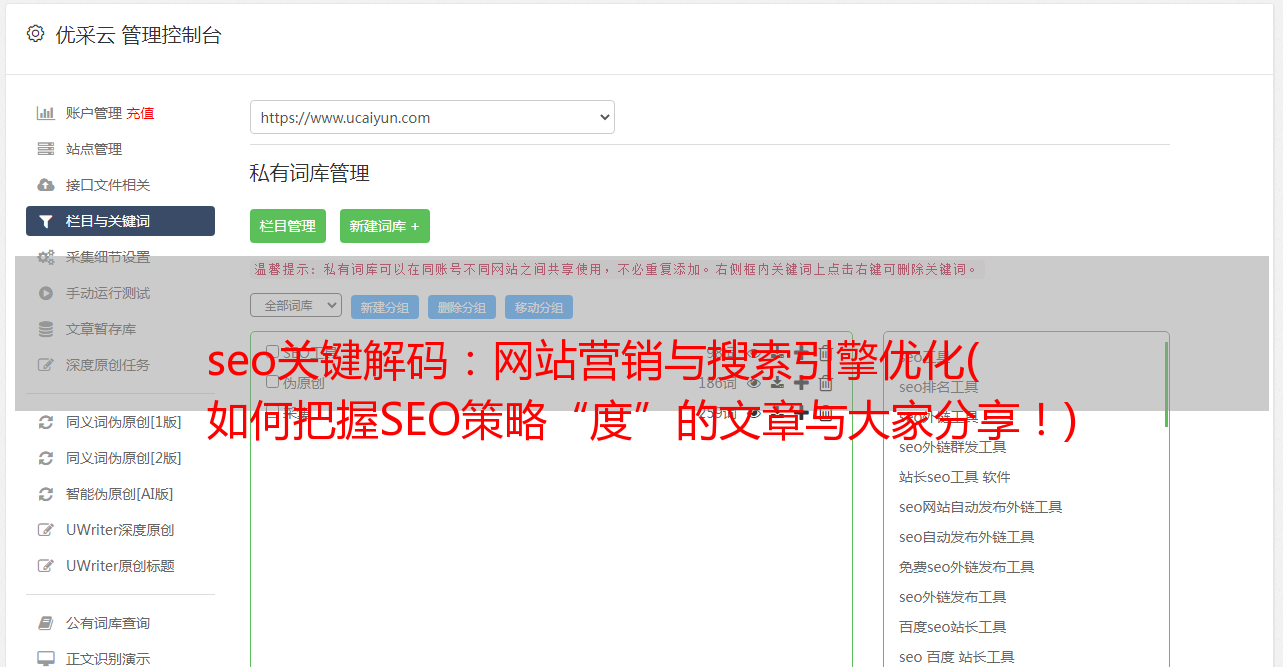
Task: Click the 移动分组 button
Action: pyautogui.click(x=539, y=307)
